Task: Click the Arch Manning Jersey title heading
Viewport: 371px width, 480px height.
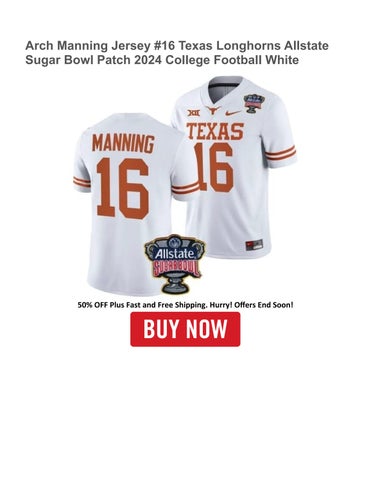Action: point(177,53)
